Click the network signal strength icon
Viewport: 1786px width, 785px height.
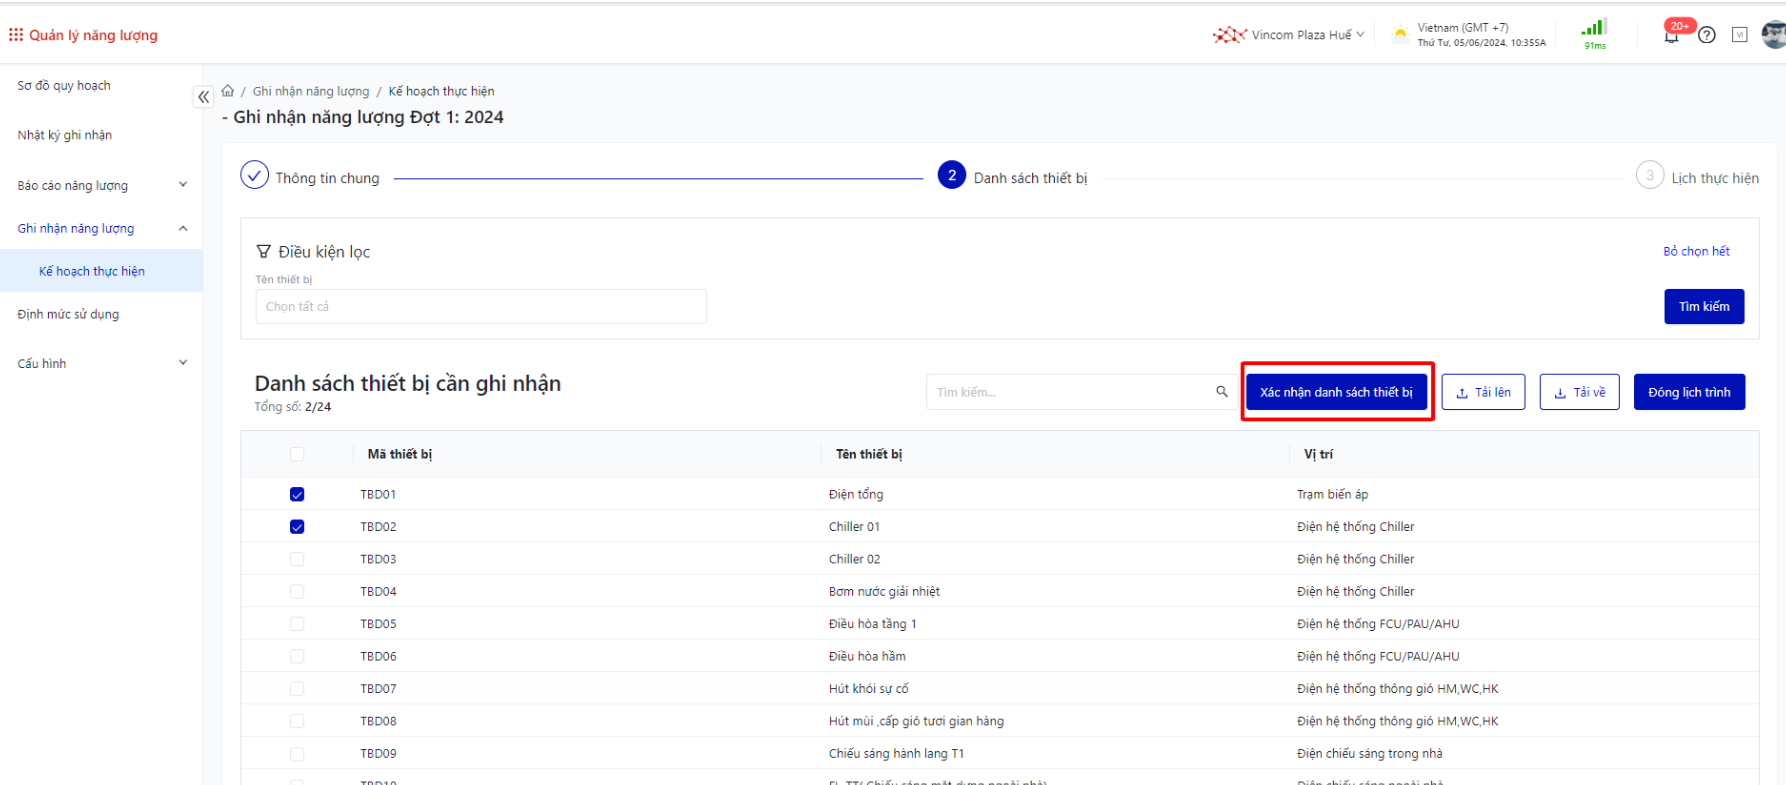click(x=1594, y=29)
